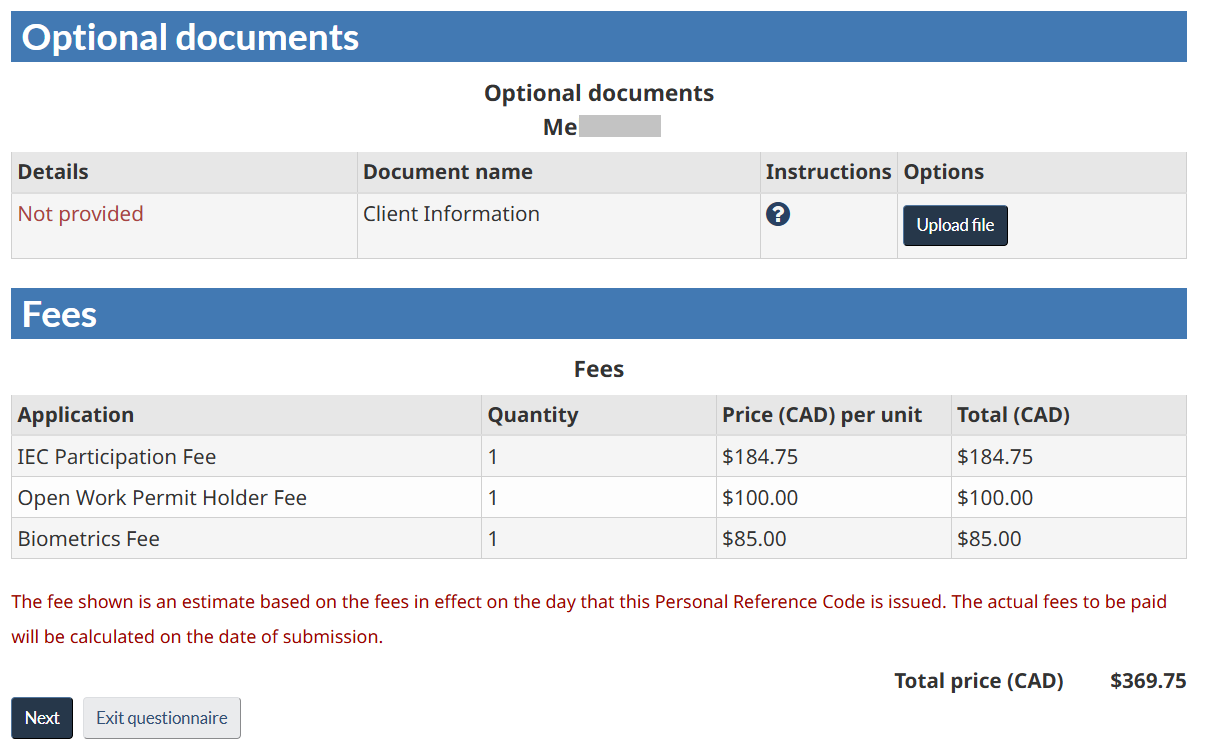Click the Application column header in Fees
This screenshot has height=750, width=1208.
(76, 415)
